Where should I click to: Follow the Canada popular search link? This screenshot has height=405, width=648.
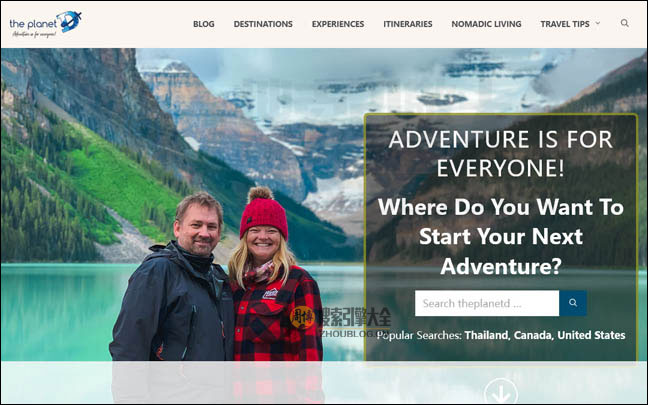point(533,335)
